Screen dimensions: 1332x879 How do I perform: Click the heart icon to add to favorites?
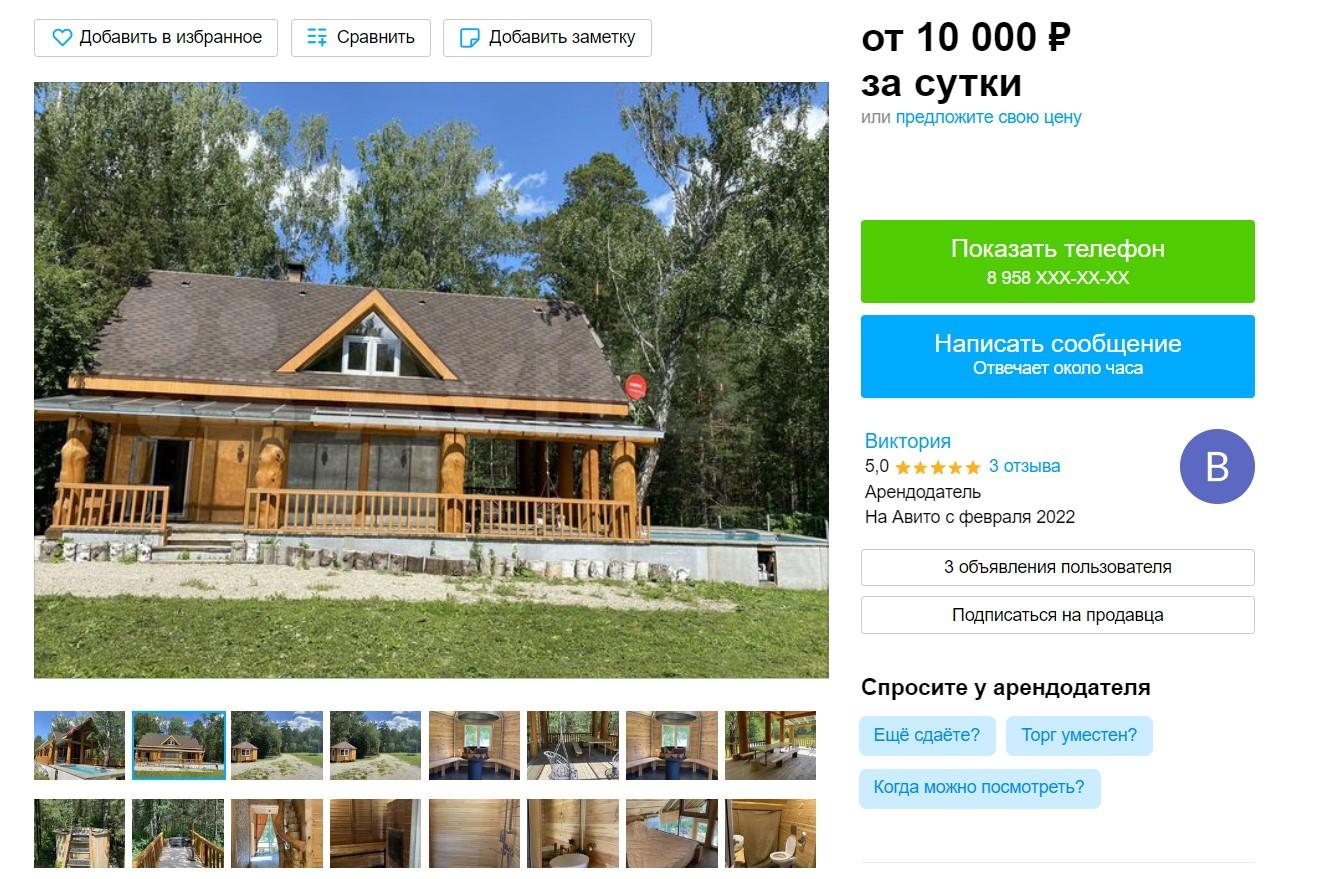(62, 38)
